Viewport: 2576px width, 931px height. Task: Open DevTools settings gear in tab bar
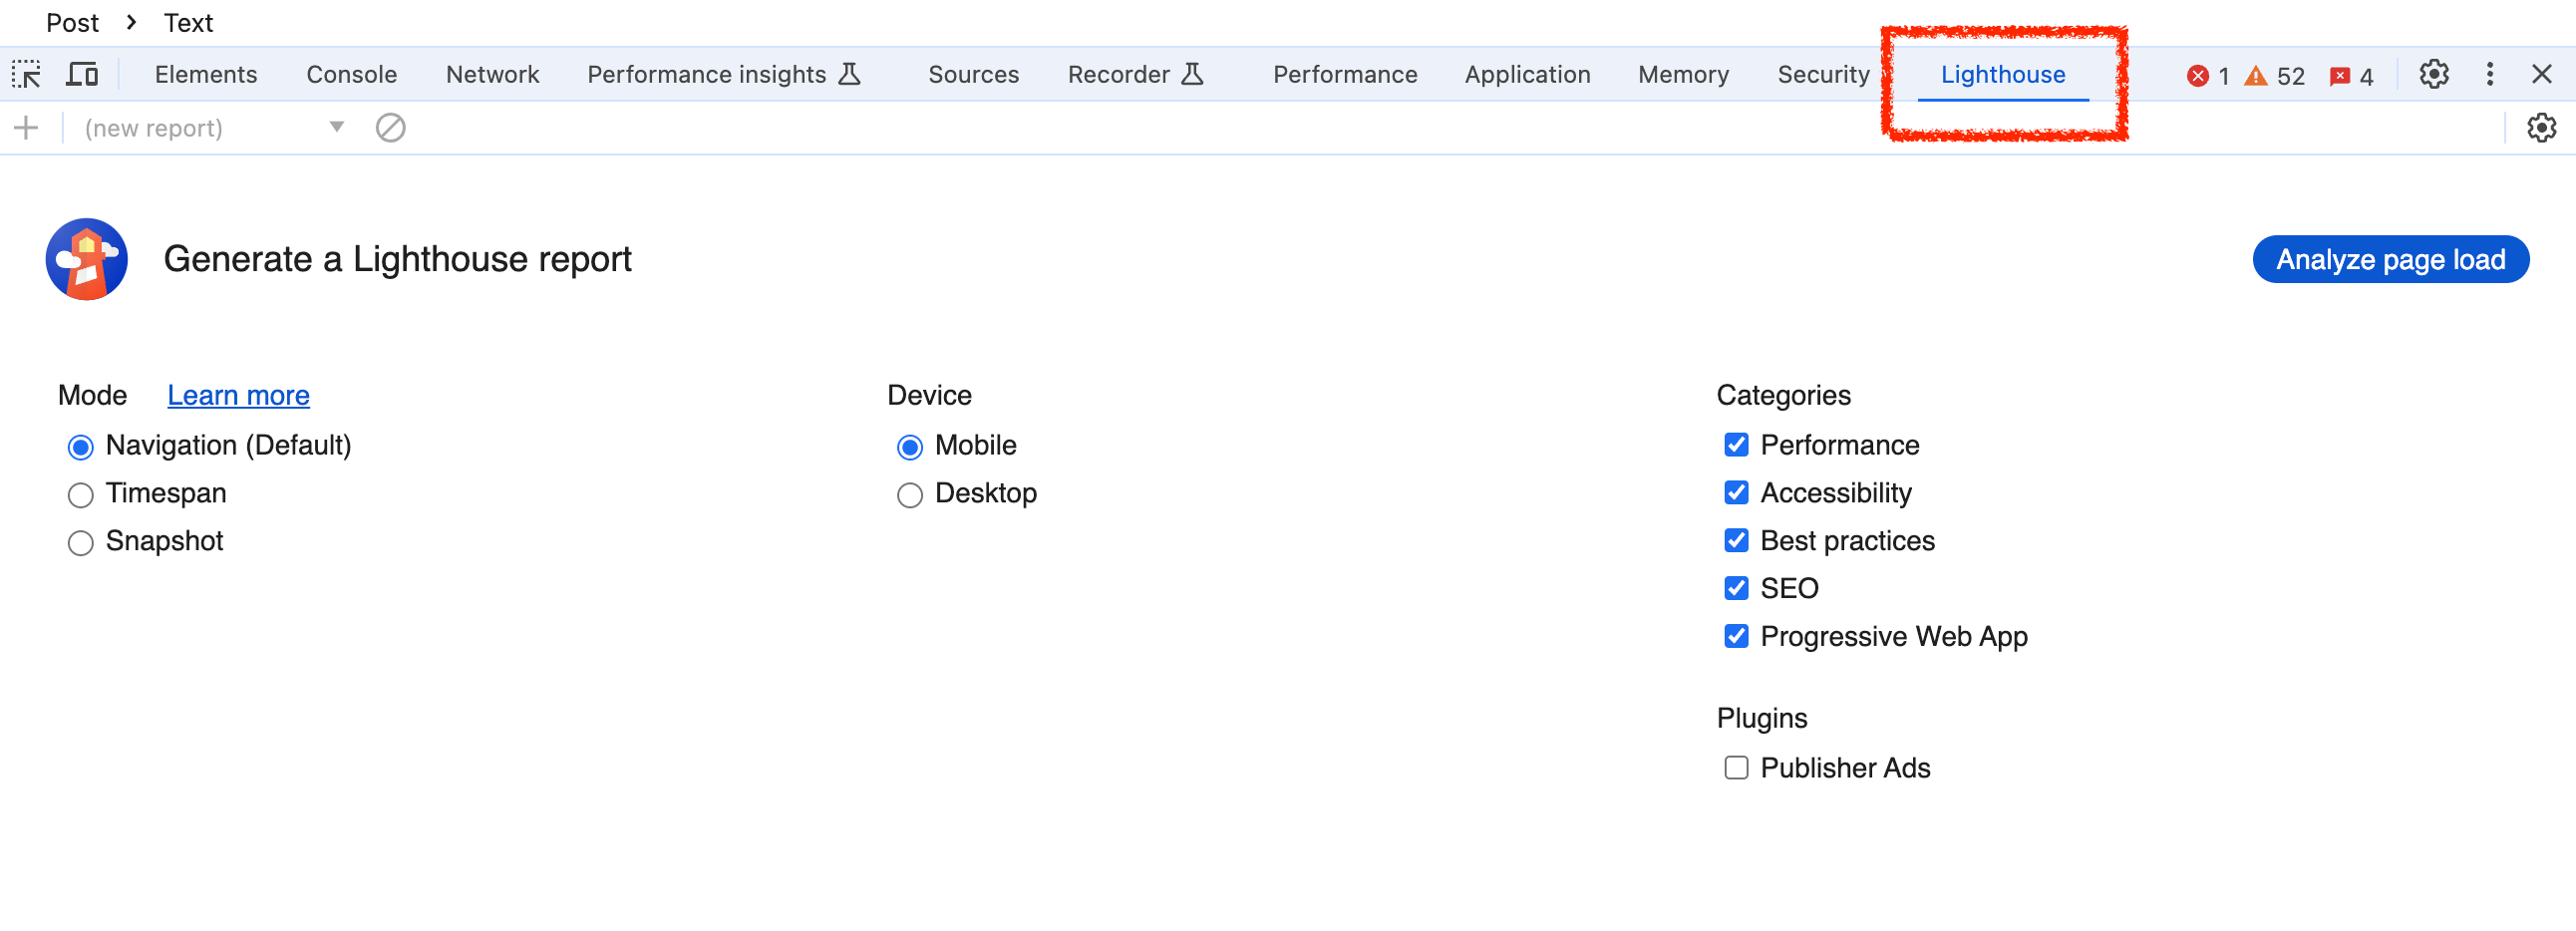(2434, 75)
